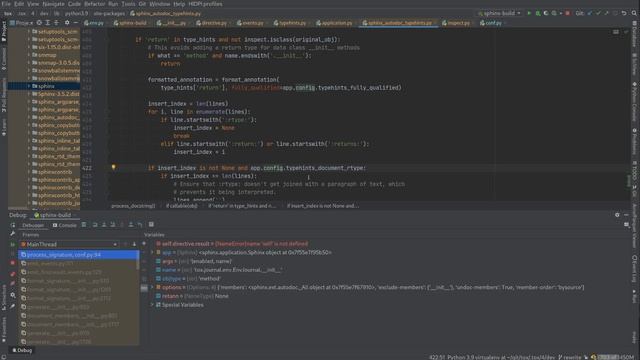Select the sphinx folder in project tree
This screenshot has width=640, height=360.
(44, 86)
